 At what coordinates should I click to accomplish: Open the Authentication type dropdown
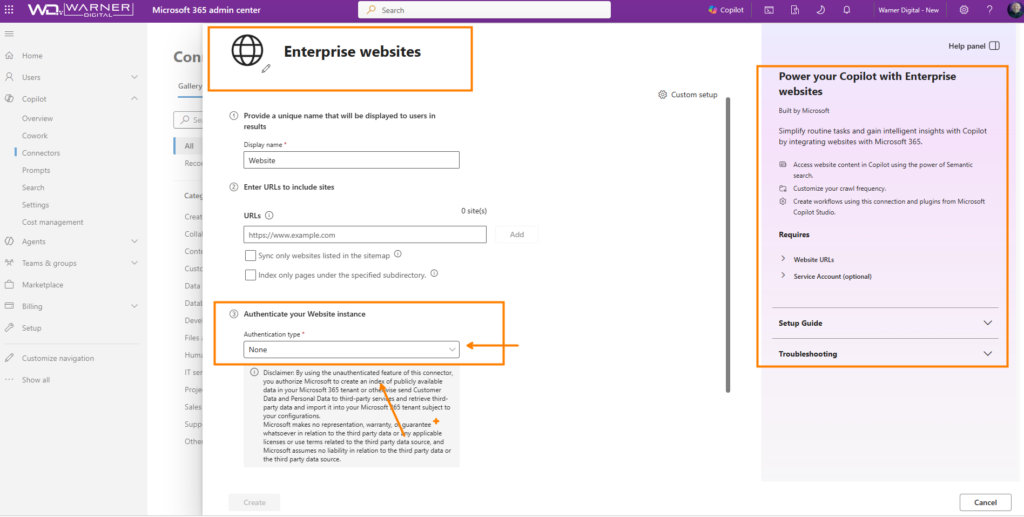[x=351, y=349]
